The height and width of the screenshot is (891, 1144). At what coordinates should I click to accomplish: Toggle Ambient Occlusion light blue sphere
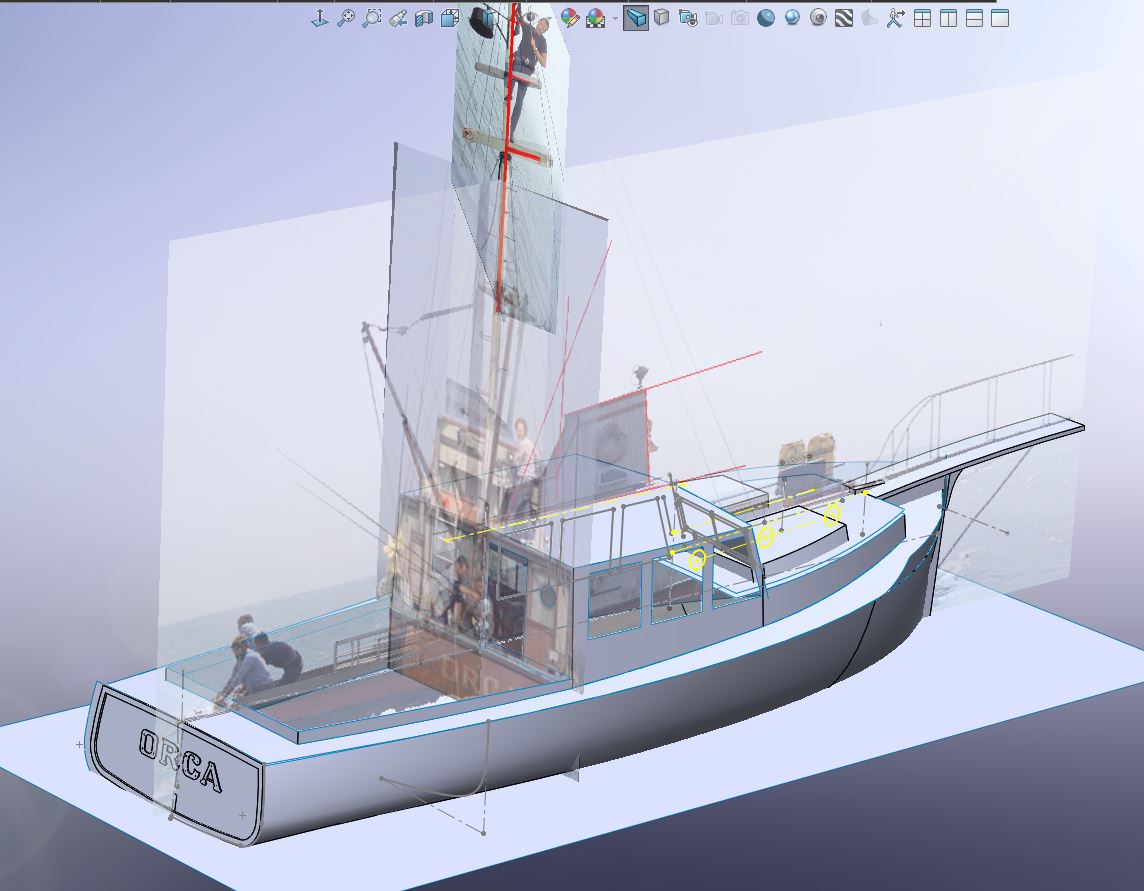pos(792,18)
